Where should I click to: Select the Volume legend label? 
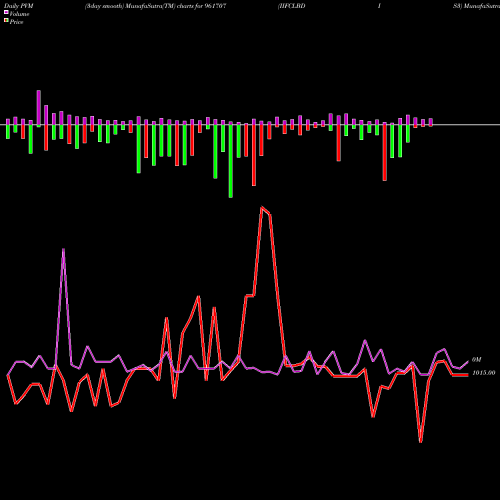click(19, 14)
